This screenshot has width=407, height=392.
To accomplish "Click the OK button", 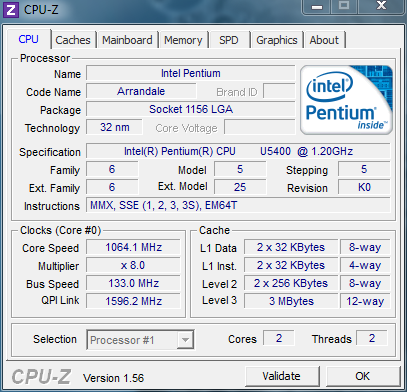I will point(362,376).
